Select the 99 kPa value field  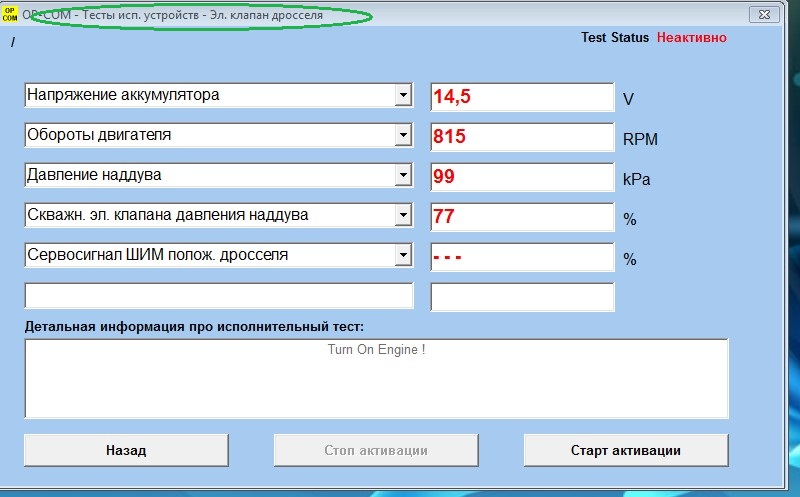[522, 177]
